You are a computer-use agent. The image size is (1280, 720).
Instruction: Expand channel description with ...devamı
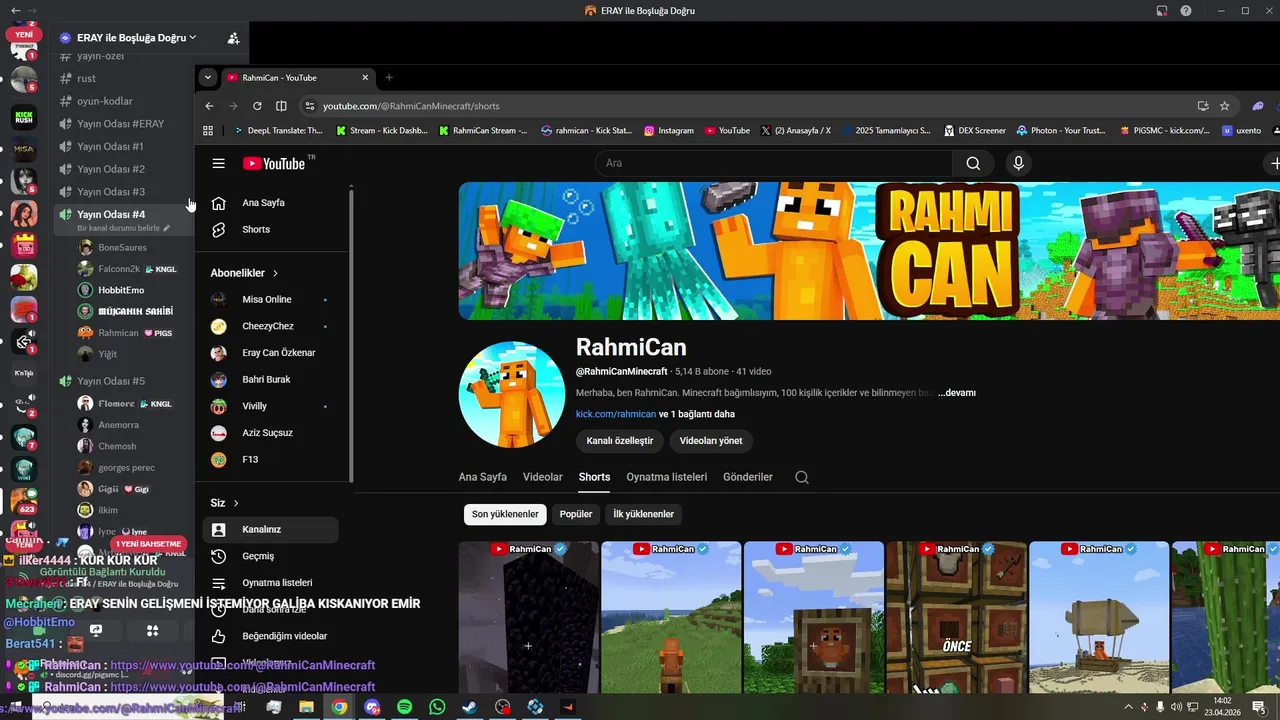click(x=957, y=393)
